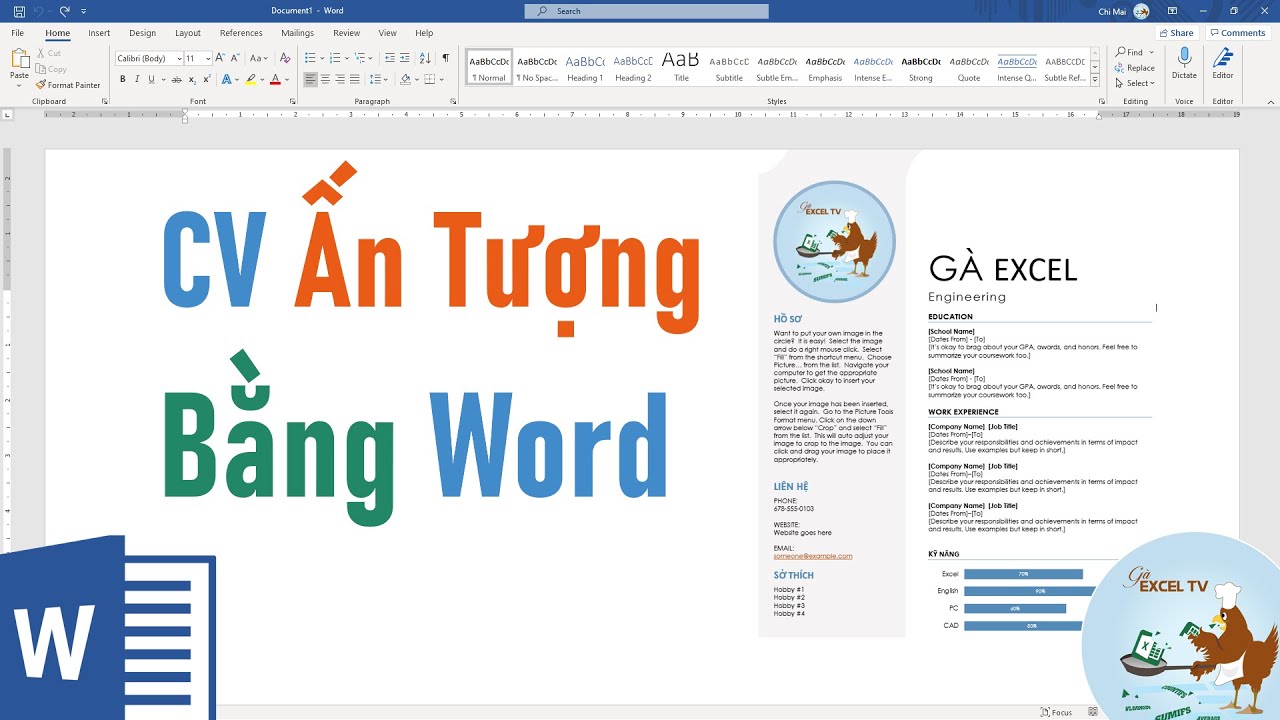
Task: Toggle Justify alignment
Action: [354, 79]
